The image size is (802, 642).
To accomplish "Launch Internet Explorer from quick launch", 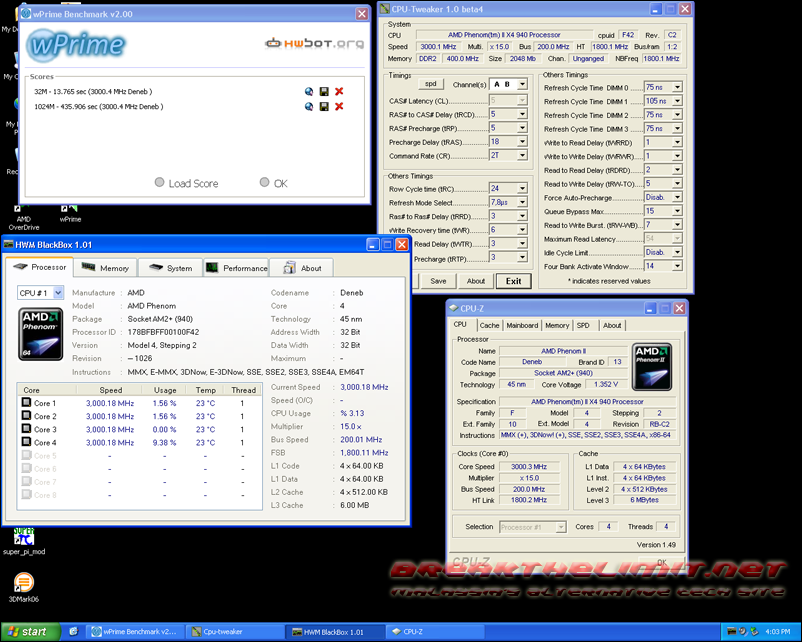I will point(74,632).
